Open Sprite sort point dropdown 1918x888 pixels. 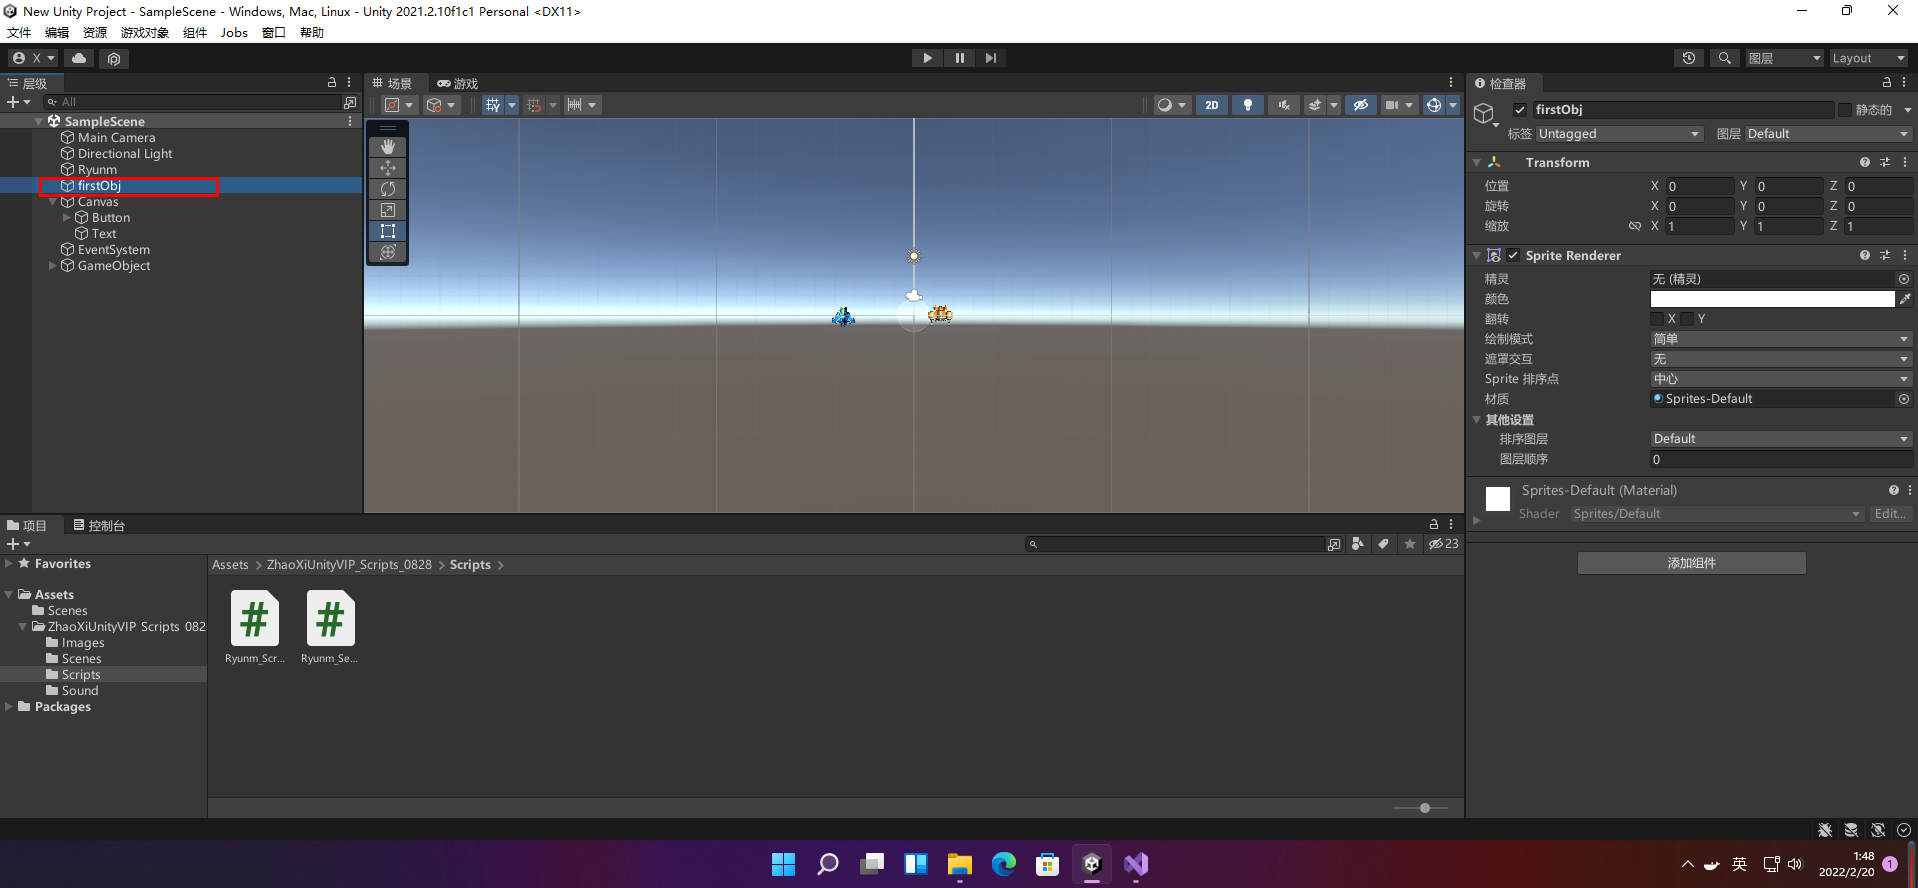tap(1781, 379)
